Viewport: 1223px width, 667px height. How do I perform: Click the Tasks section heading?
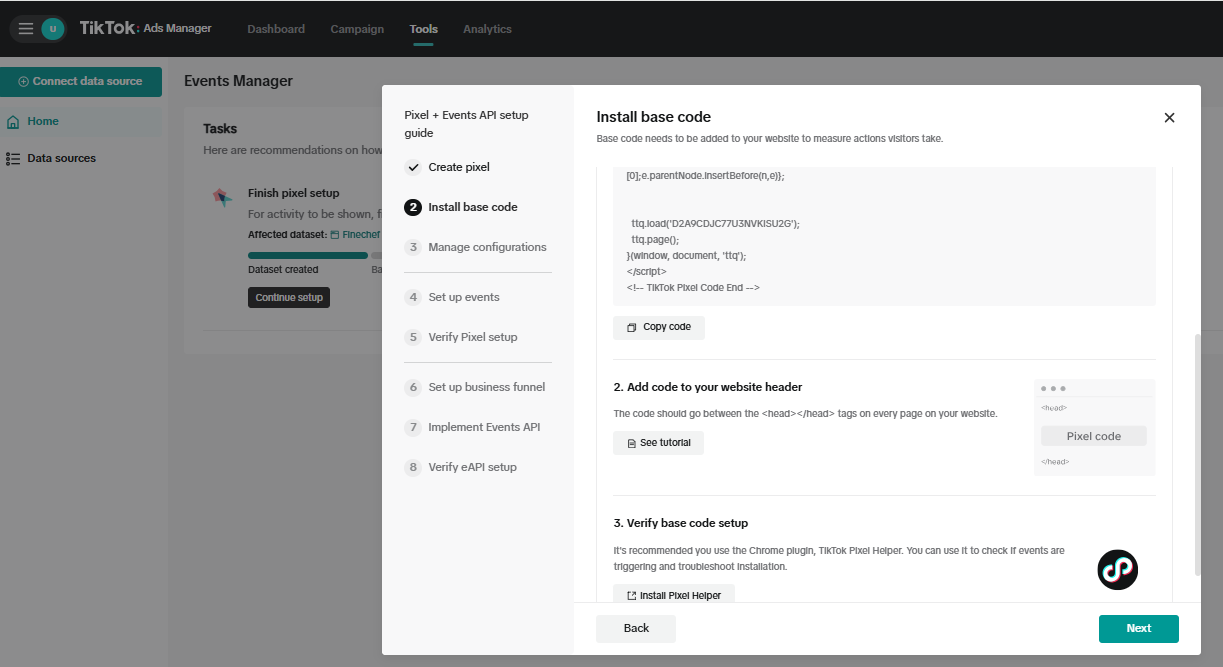220,129
